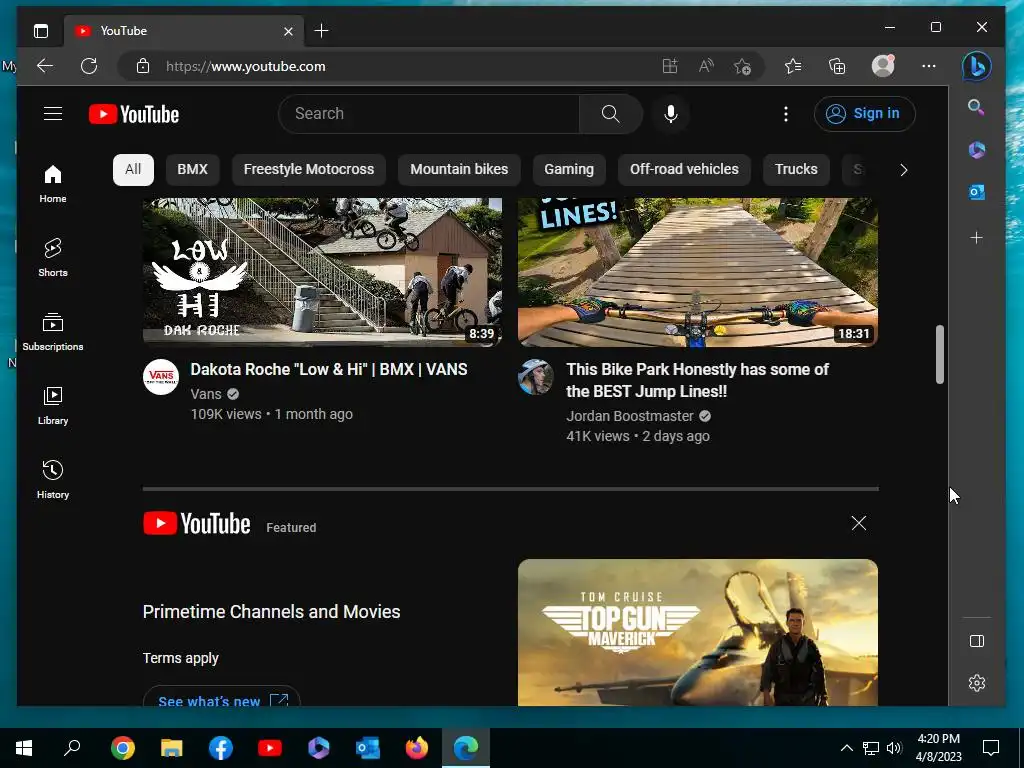Open Edge sidebar settings gear
The height and width of the screenshot is (768, 1024).
(x=977, y=683)
